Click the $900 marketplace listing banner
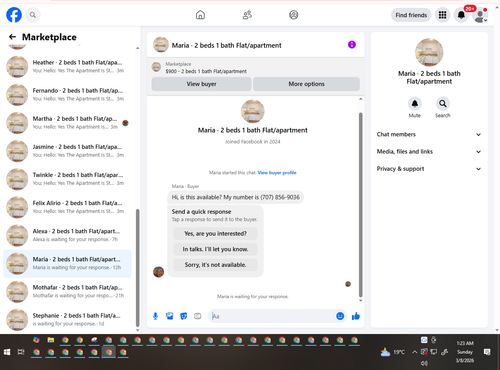The height and width of the screenshot is (370, 500). tap(256, 68)
